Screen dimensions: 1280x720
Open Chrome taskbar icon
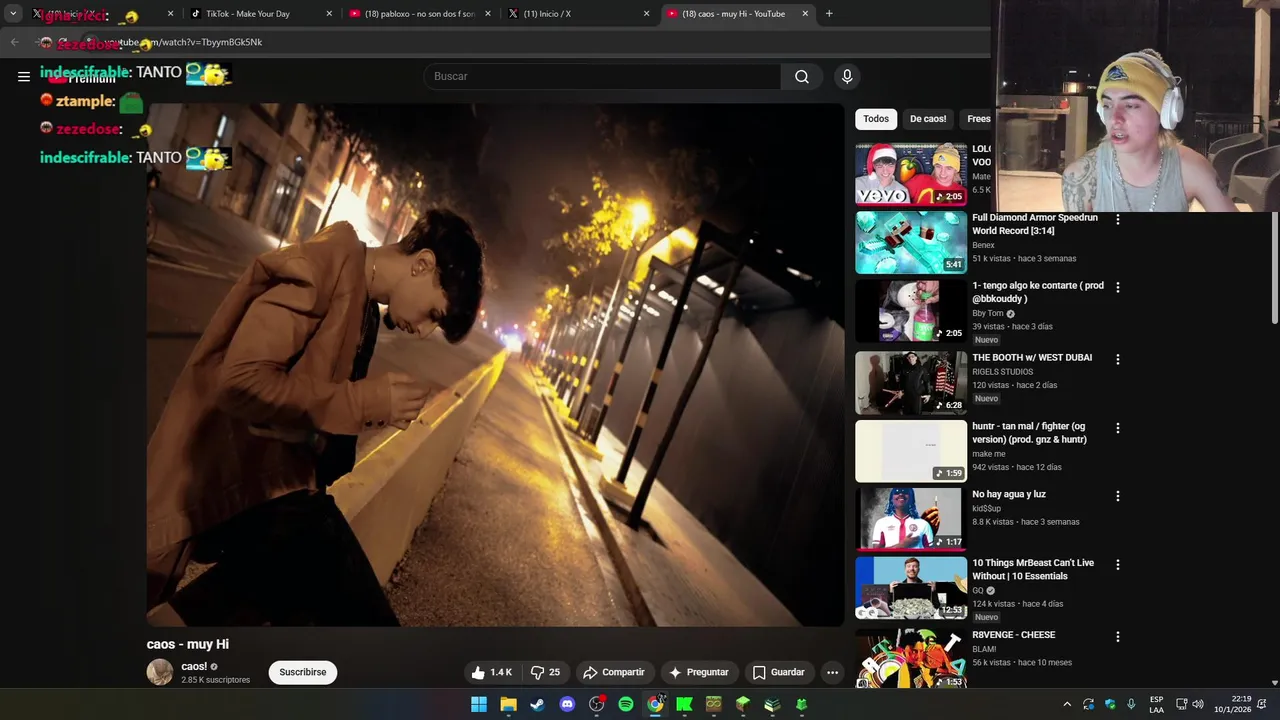(655, 704)
